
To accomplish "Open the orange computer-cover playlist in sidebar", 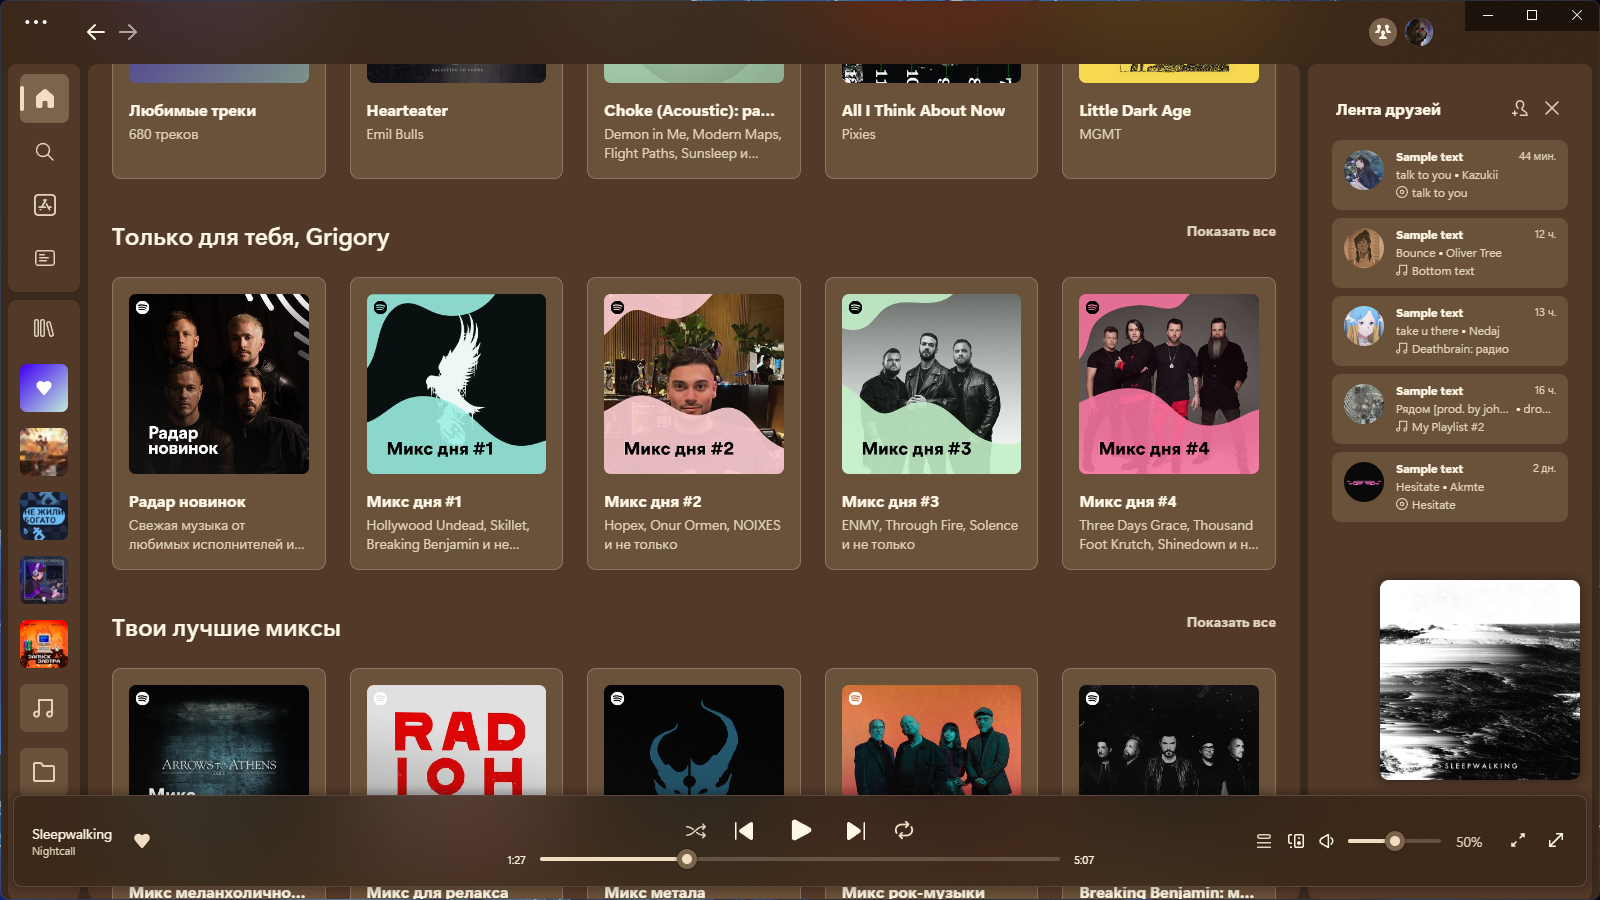I will pos(44,644).
